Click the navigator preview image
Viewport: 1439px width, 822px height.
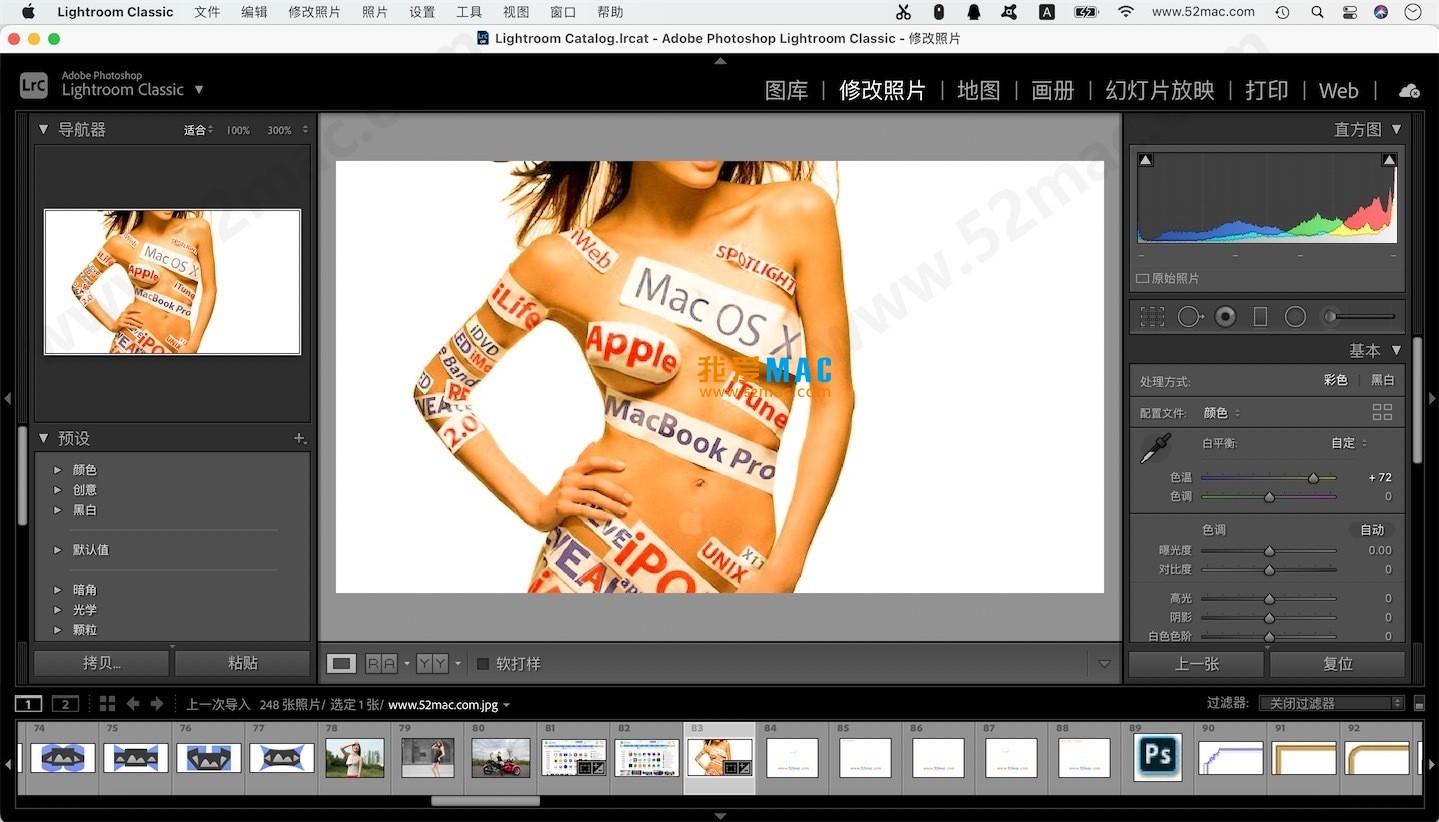pos(172,282)
